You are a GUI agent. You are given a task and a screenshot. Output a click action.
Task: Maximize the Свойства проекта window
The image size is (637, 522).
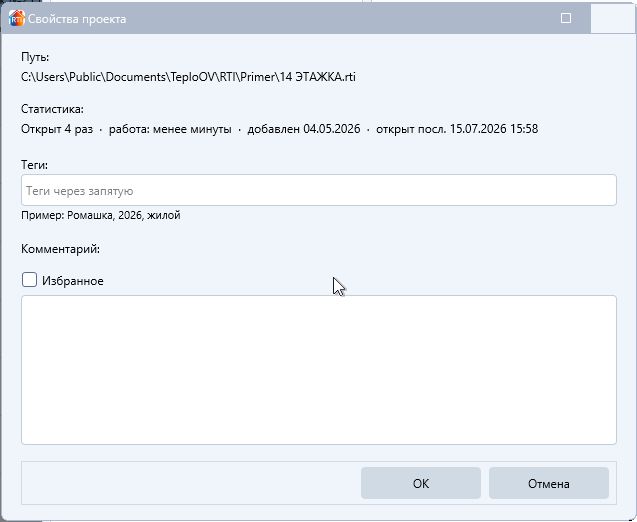point(566,18)
